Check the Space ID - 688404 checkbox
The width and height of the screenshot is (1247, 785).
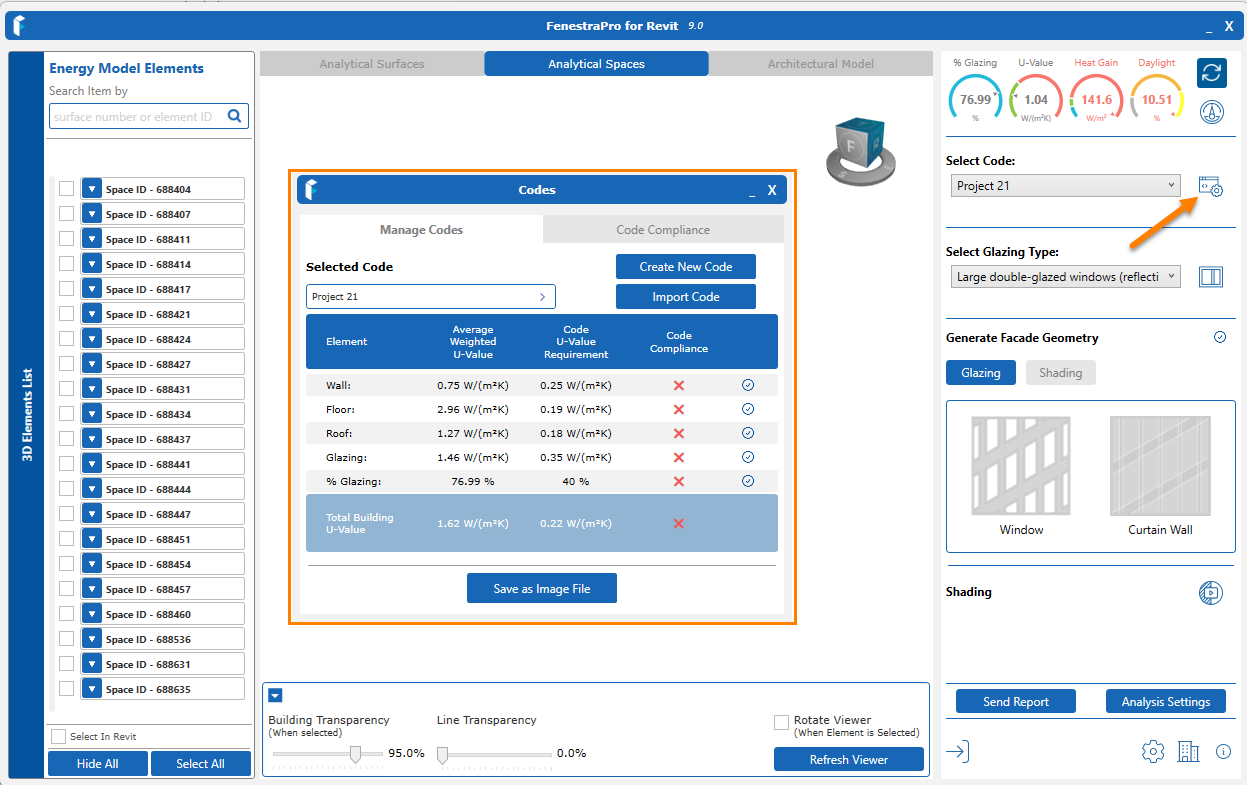click(66, 189)
